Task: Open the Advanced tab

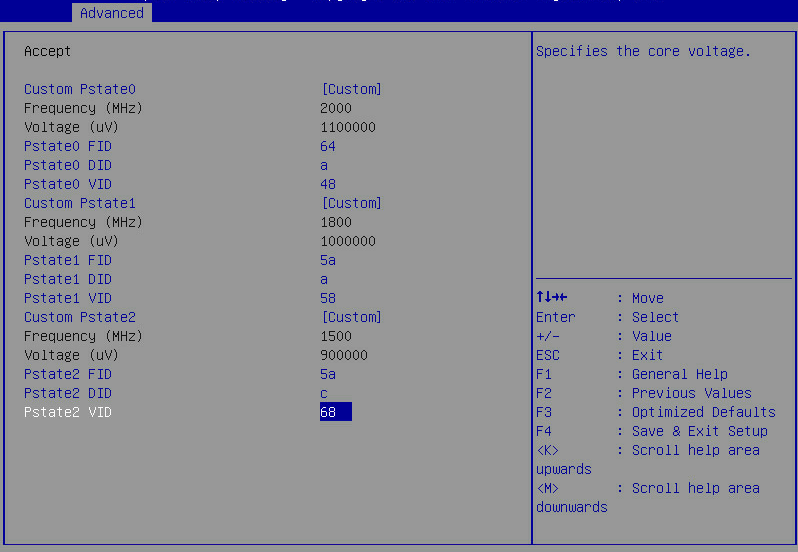Action: (x=112, y=13)
